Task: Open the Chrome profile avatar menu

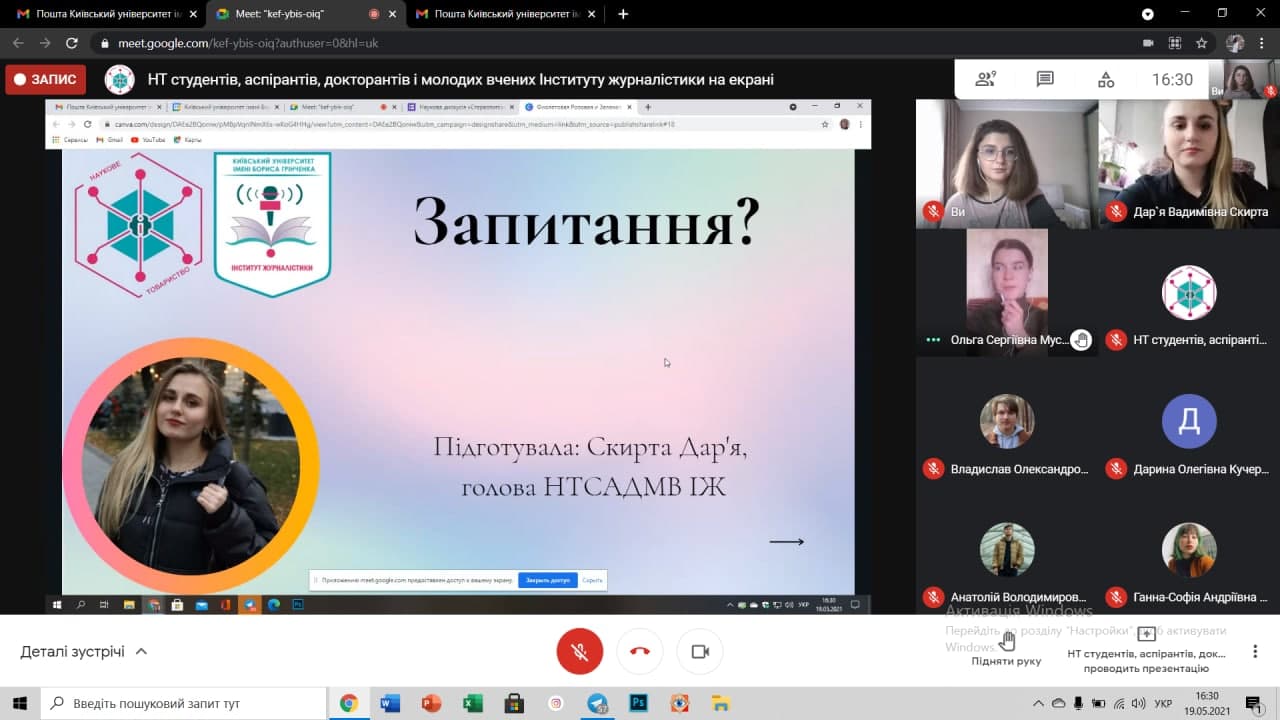Action: point(1235,43)
